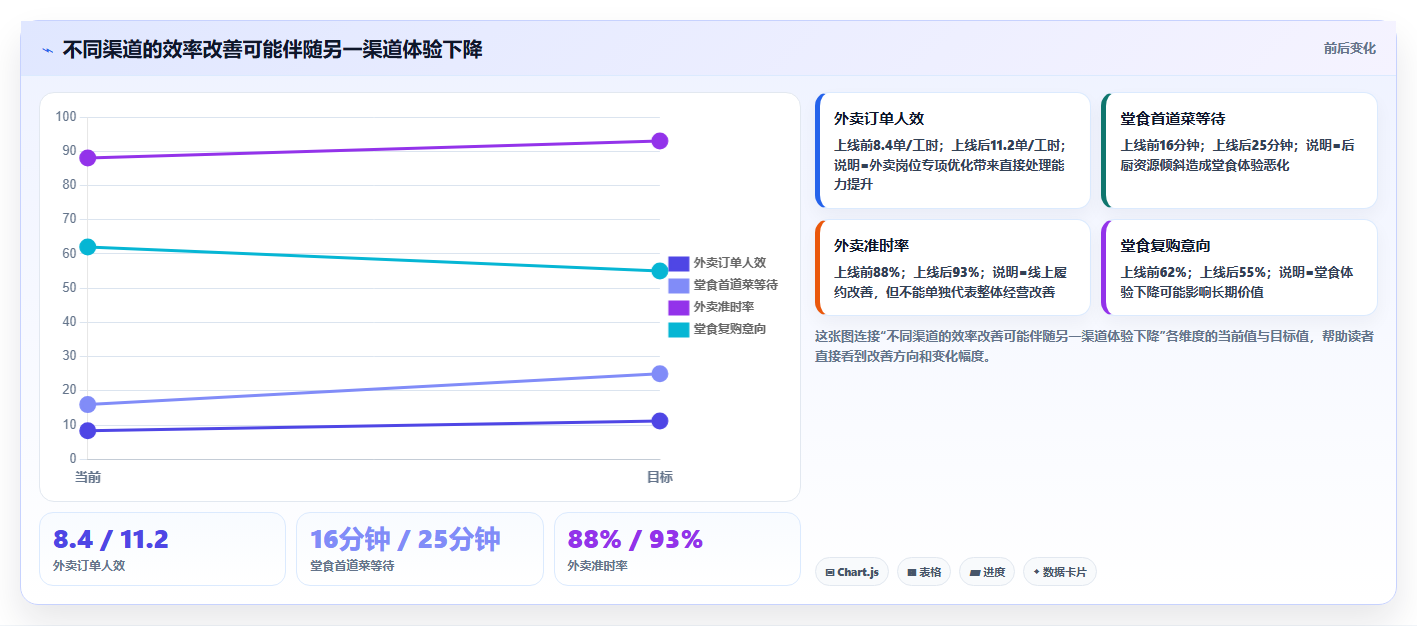The width and height of the screenshot is (1417, 626).
Task: Click the 88% / 93% stat tile
Action: click(677, 549)
